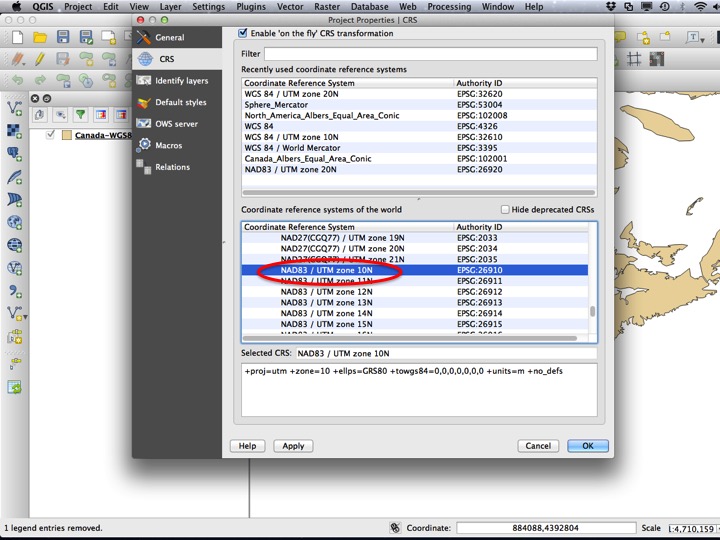Click the Add PostGIS Layers elephant icon
This screenshot has height=540, width=720.
pyautogui.click(x=15, y=154)
